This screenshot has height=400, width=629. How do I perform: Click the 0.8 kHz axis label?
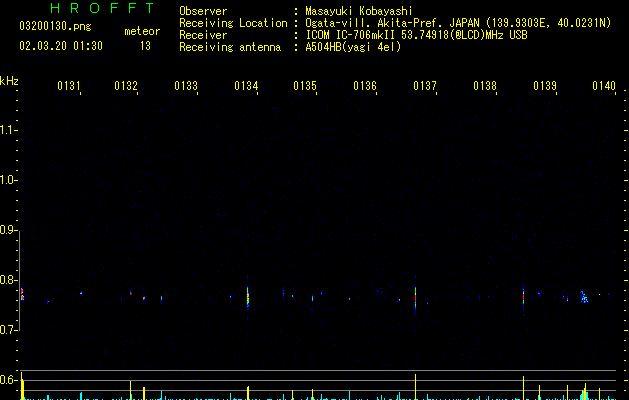tap(8, 280)
